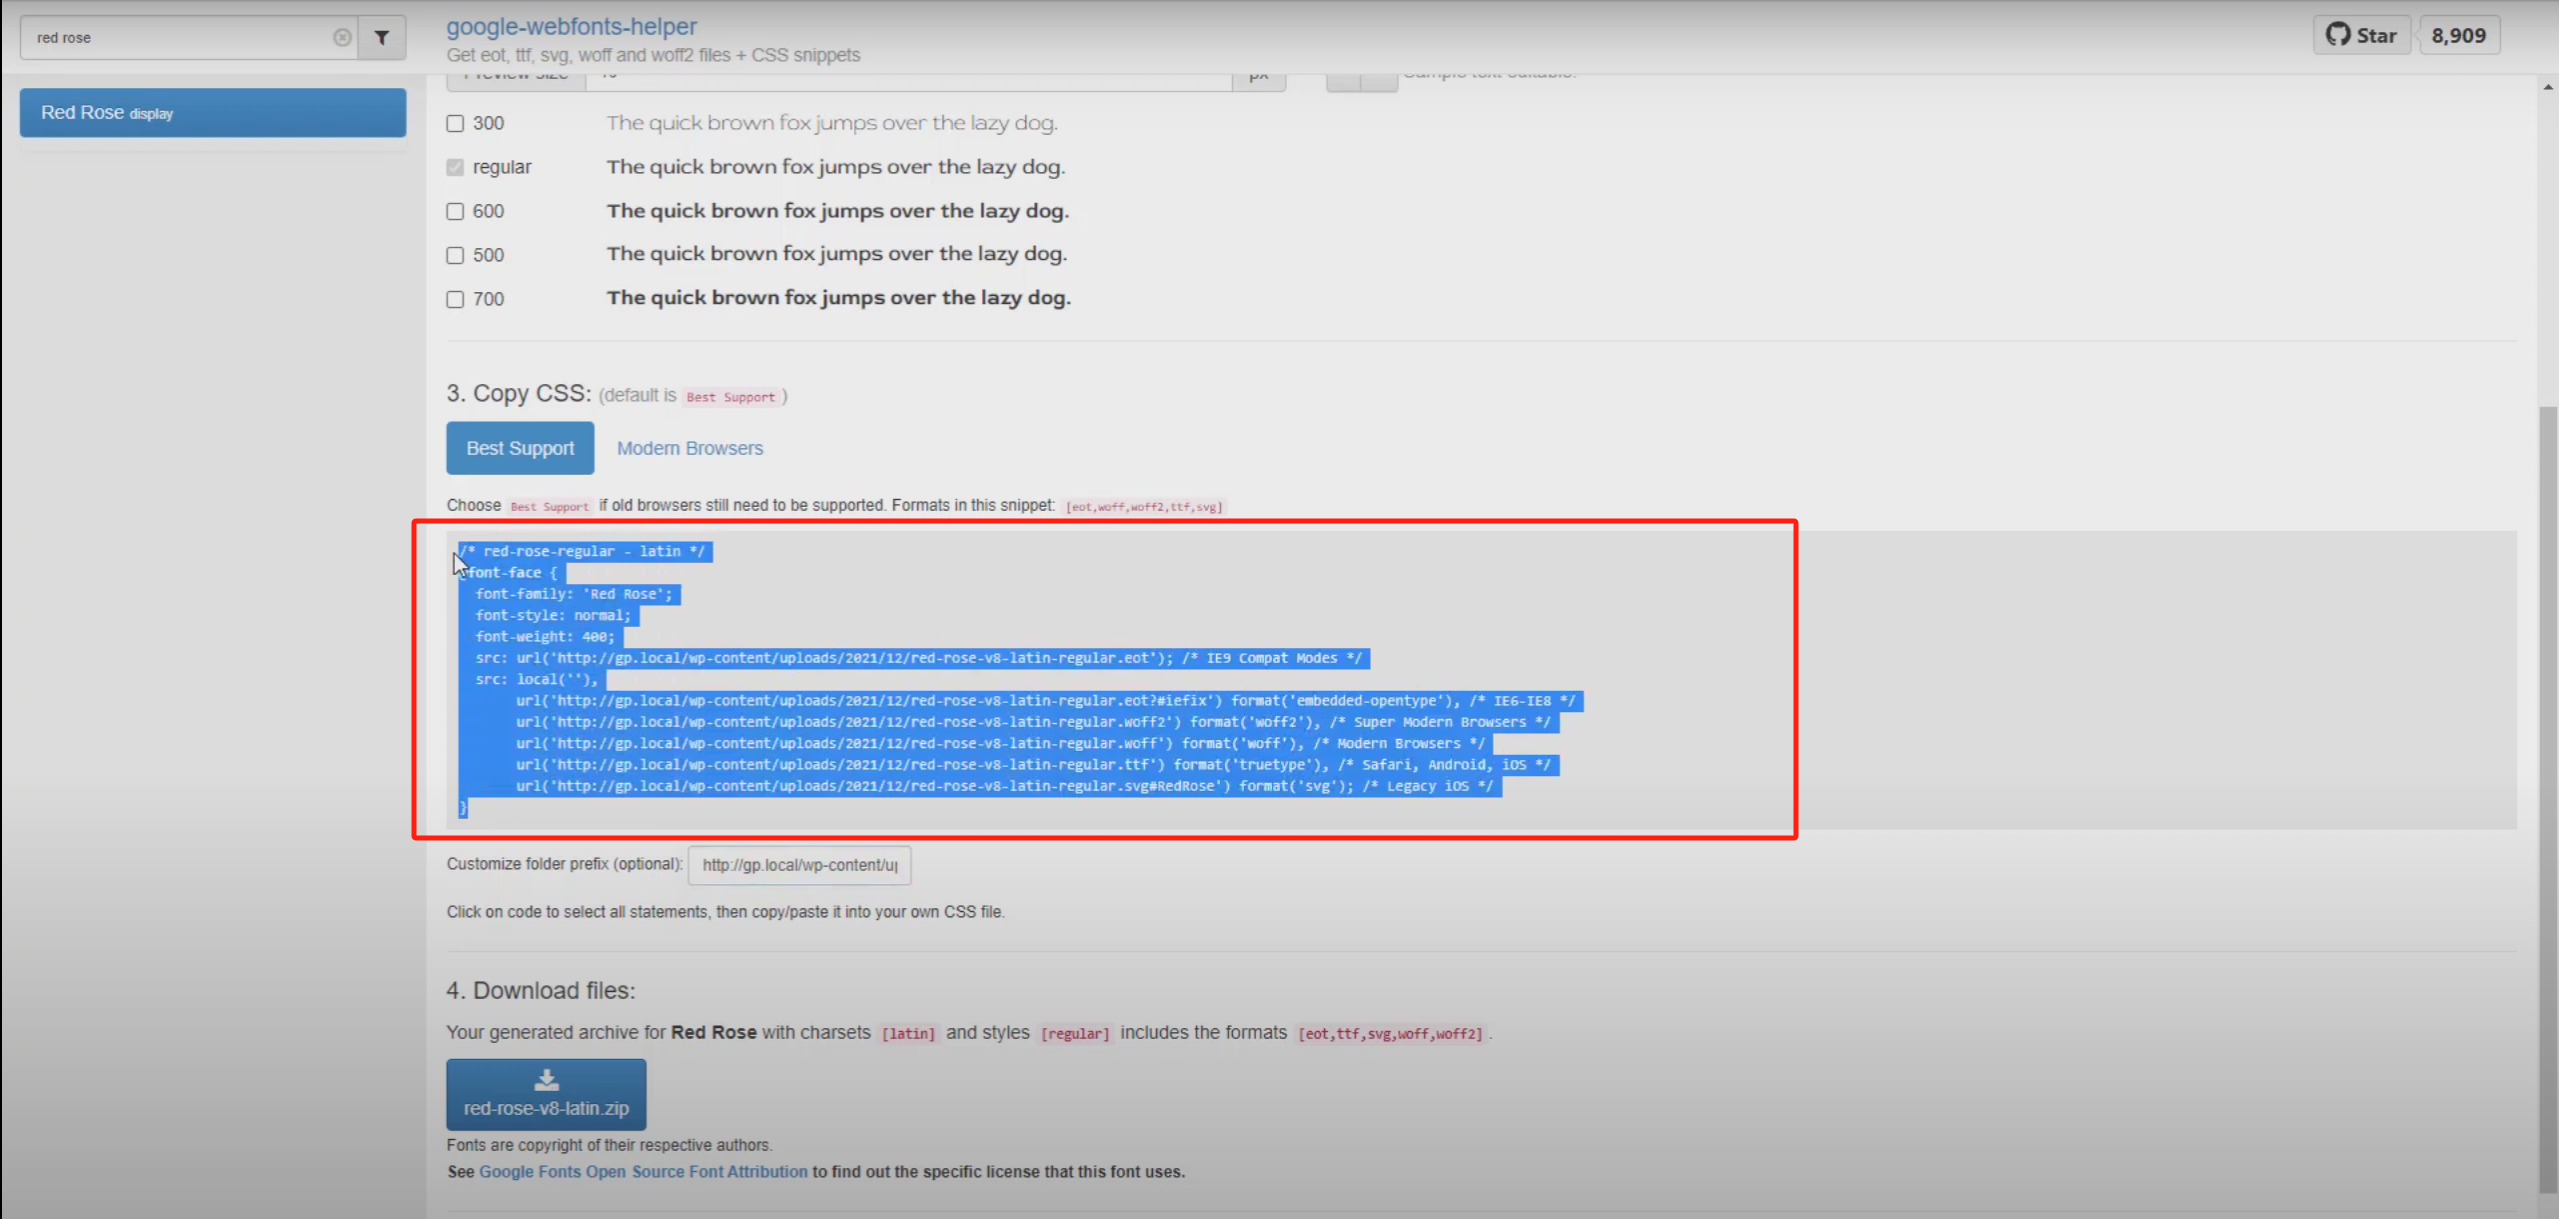Click the download icon for red-rose-v8-latin.zip
The width and height of the screenshot is (2559, 1219).
coord(546,1080)
